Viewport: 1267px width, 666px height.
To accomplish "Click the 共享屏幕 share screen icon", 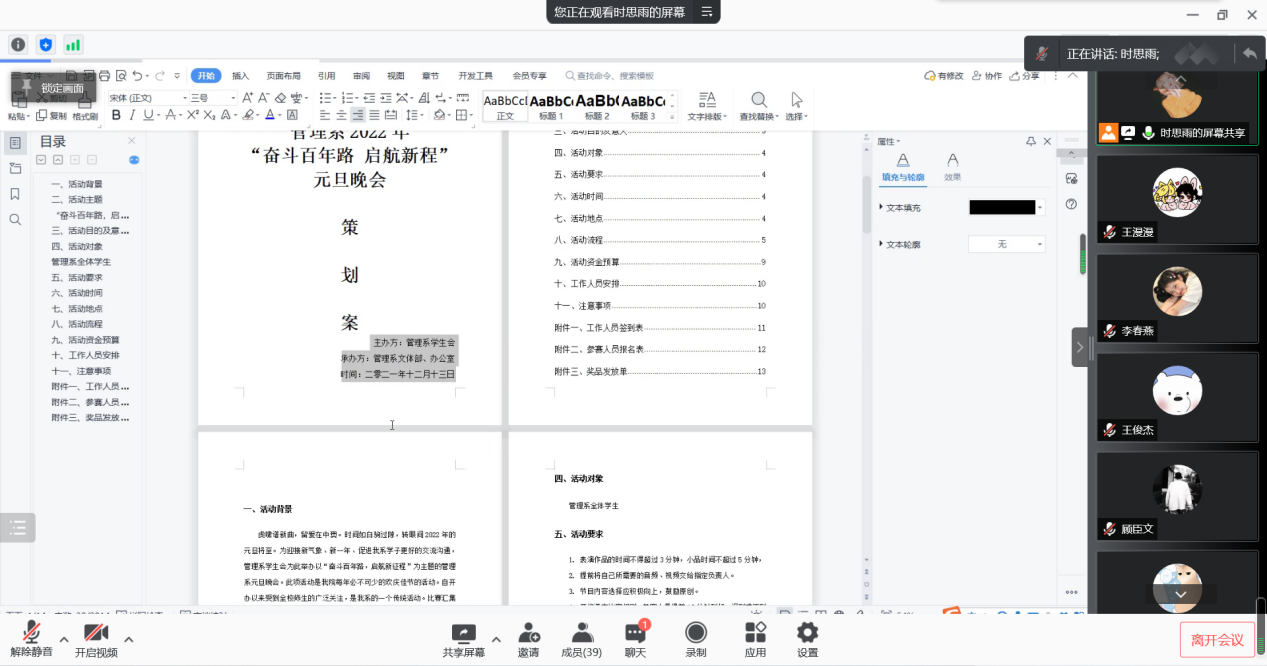I will click(463, 633).
